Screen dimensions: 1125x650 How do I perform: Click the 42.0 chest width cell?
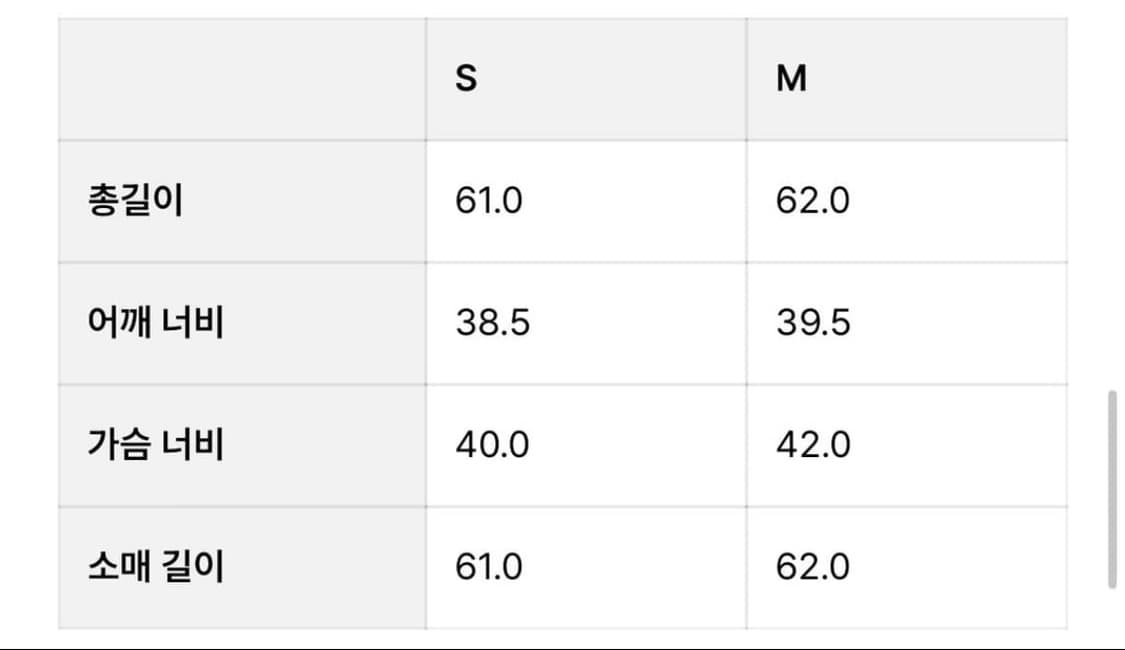click(813, 445)
